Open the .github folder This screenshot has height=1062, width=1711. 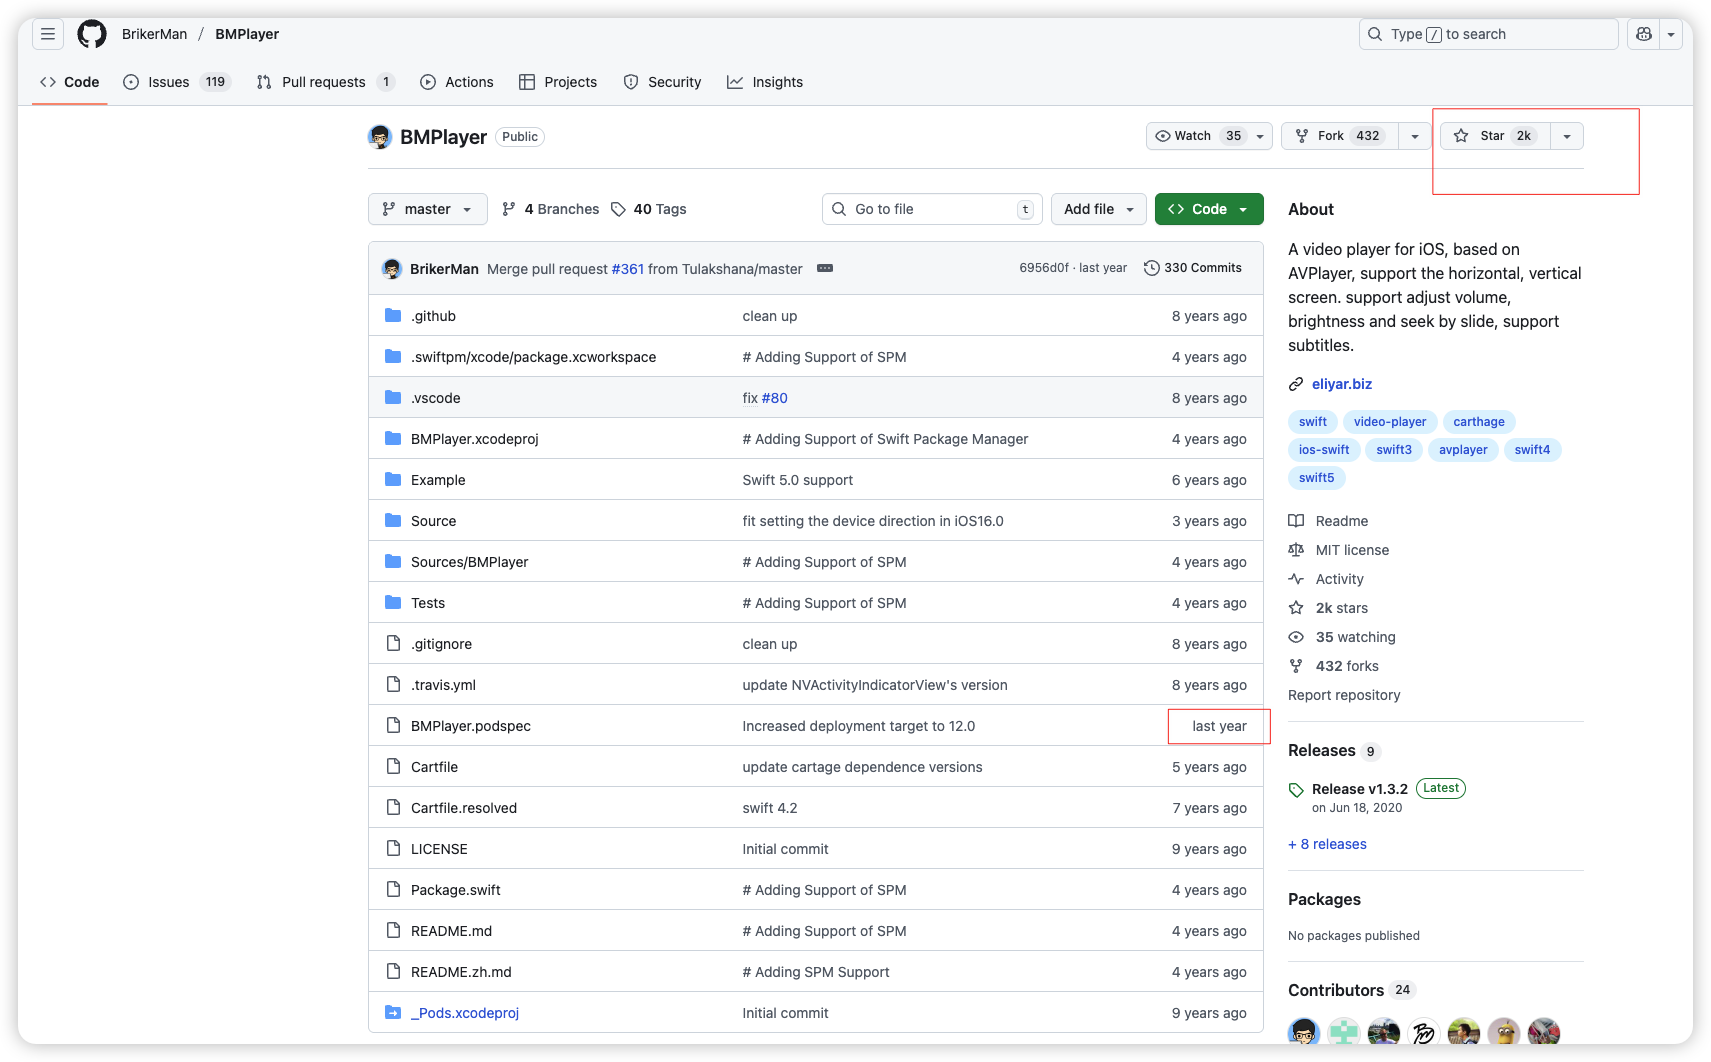coord(433,316)
